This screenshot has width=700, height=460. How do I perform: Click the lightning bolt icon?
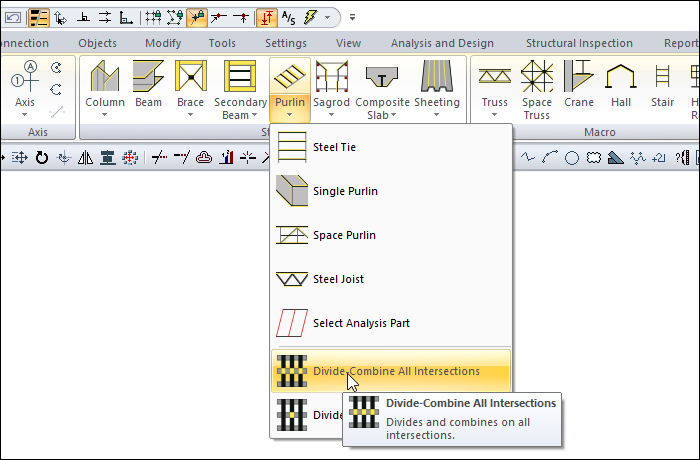point(310,18)
